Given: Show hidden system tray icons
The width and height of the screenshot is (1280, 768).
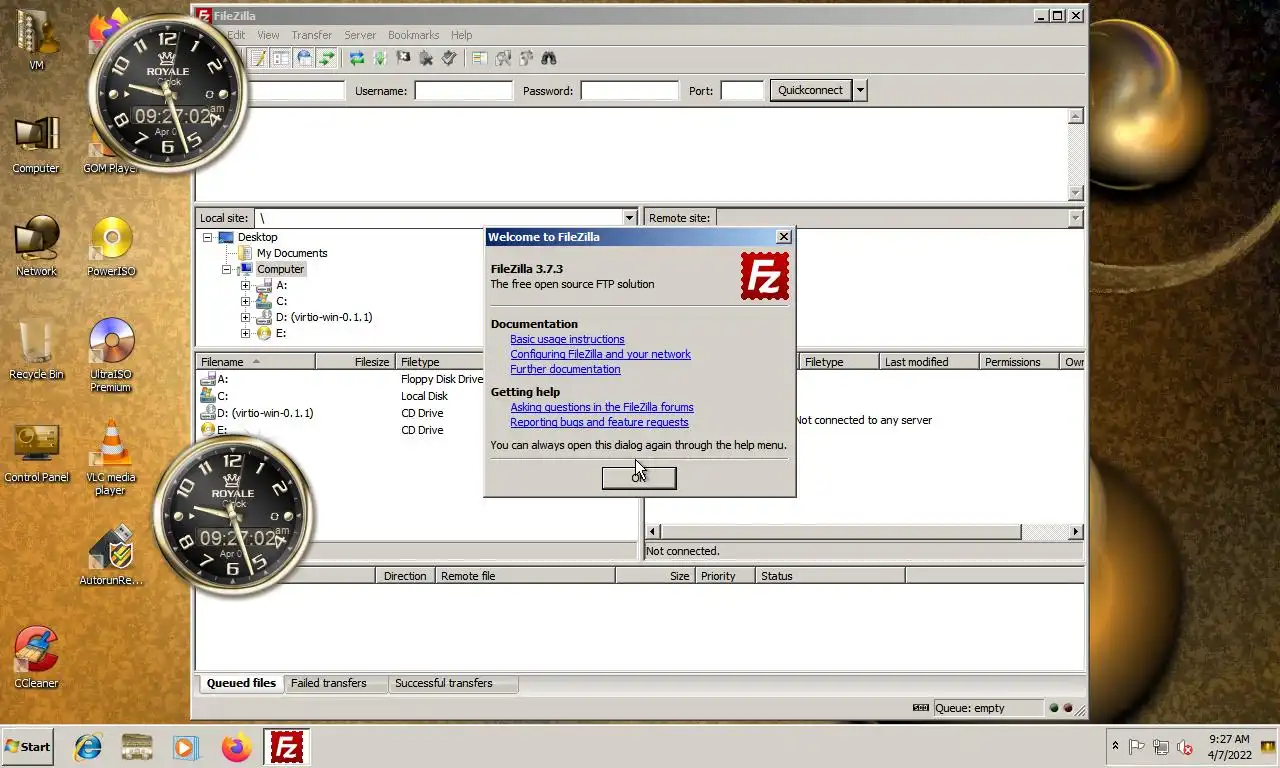Looking at the screenshot, I should click(1115, 747).
